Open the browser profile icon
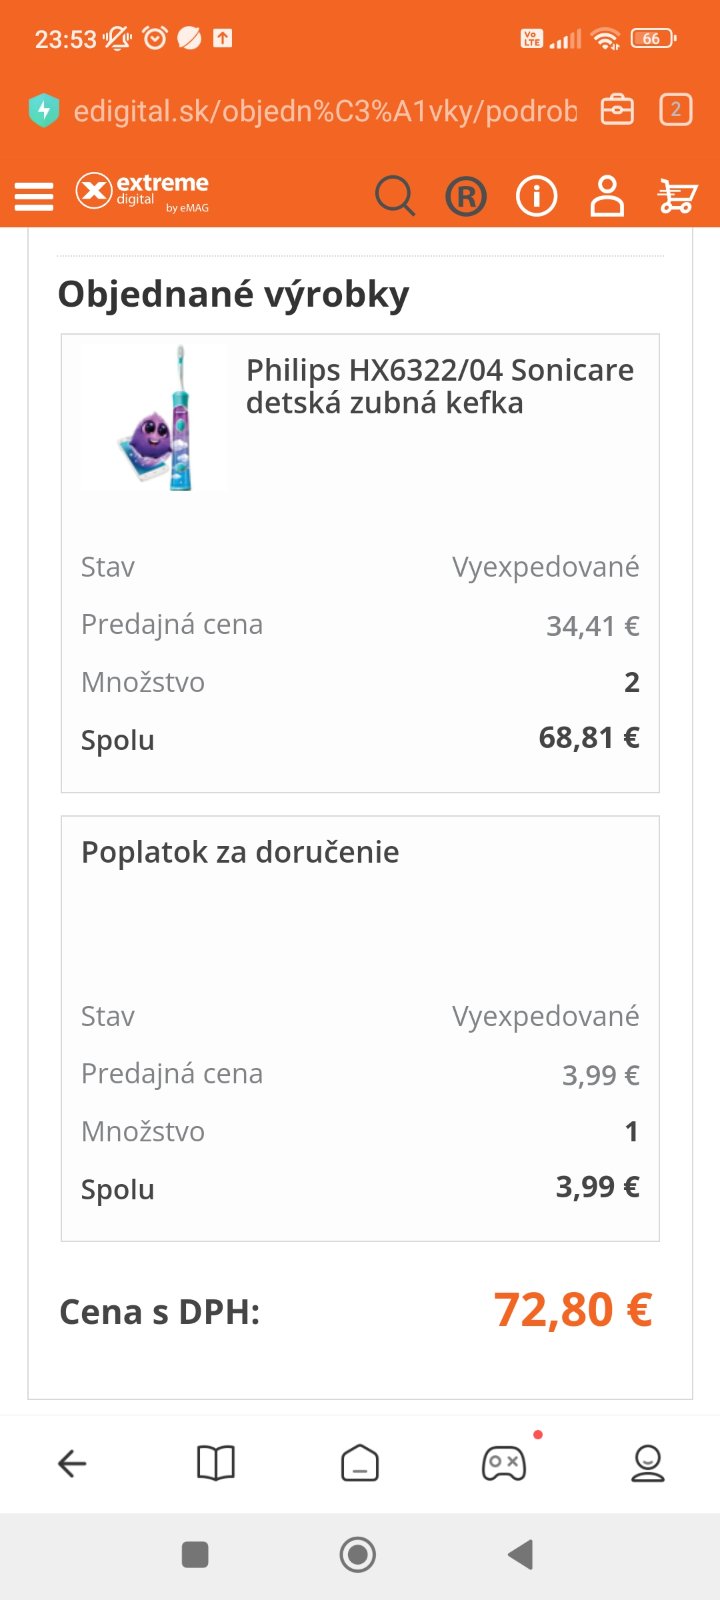 [648, 1464]
